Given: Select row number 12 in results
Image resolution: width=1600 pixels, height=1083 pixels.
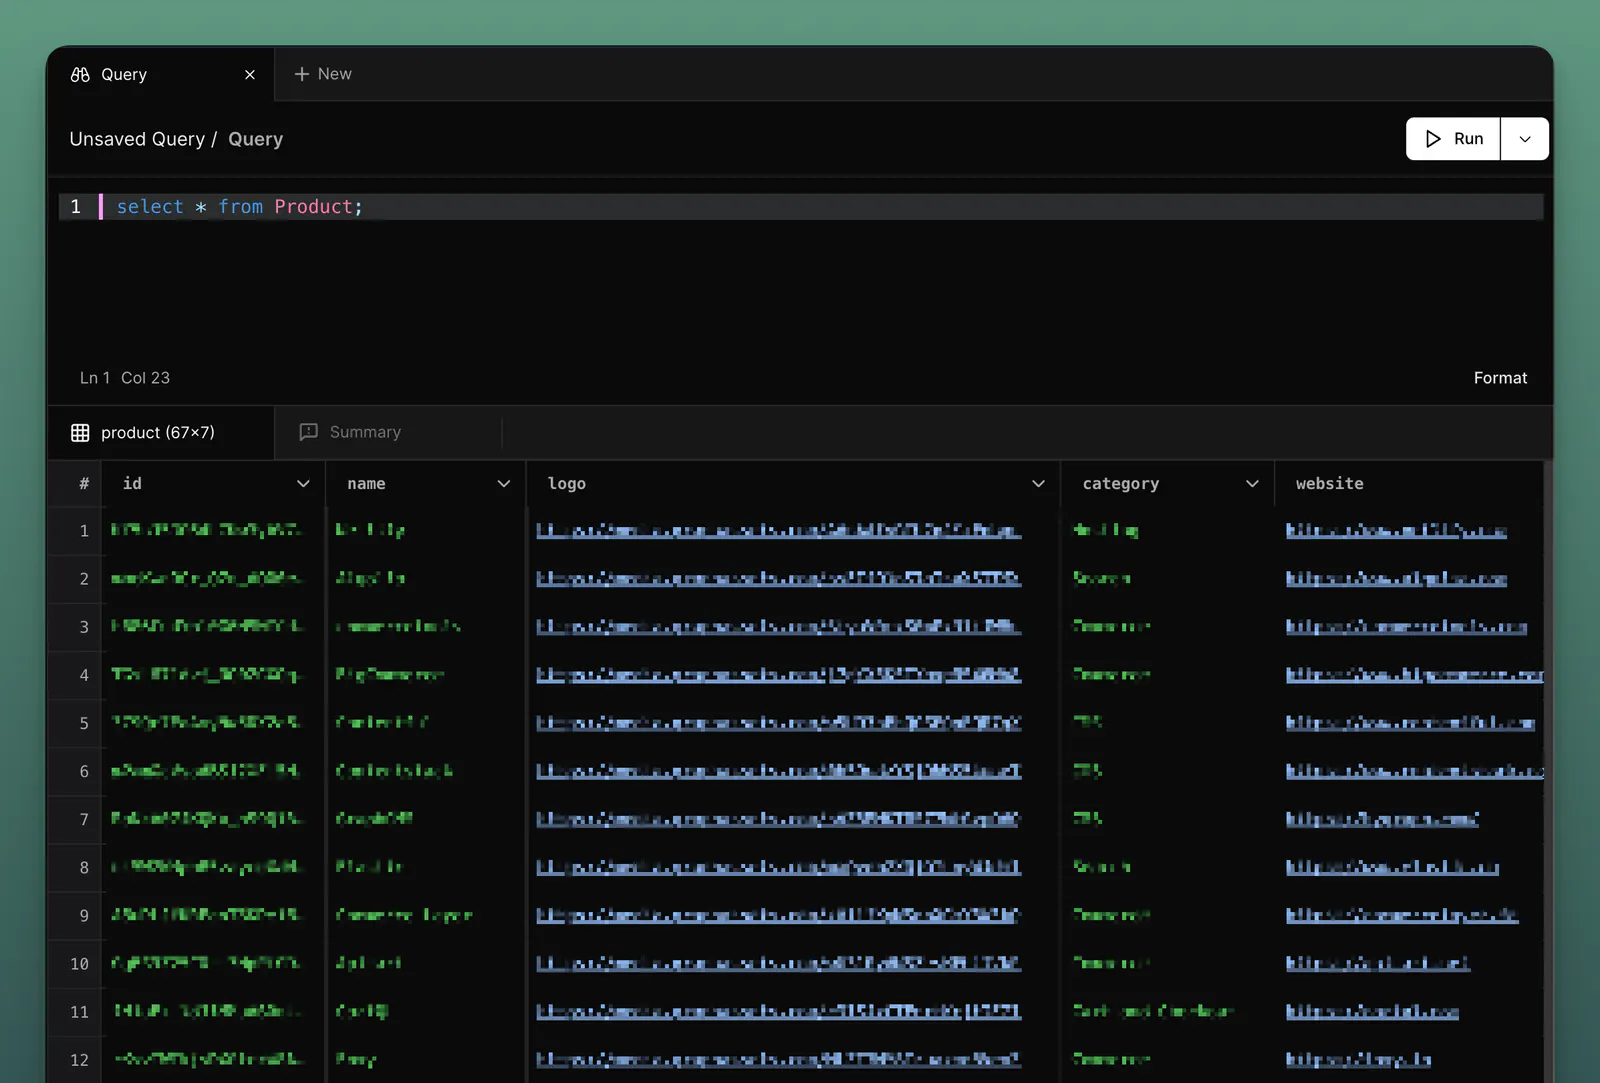Looking at the screenshot, I should (x=80, y=1060).
